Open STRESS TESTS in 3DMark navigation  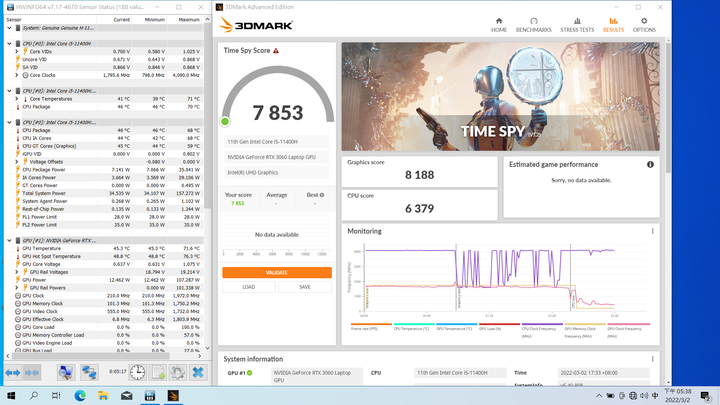tap(577, 25)
